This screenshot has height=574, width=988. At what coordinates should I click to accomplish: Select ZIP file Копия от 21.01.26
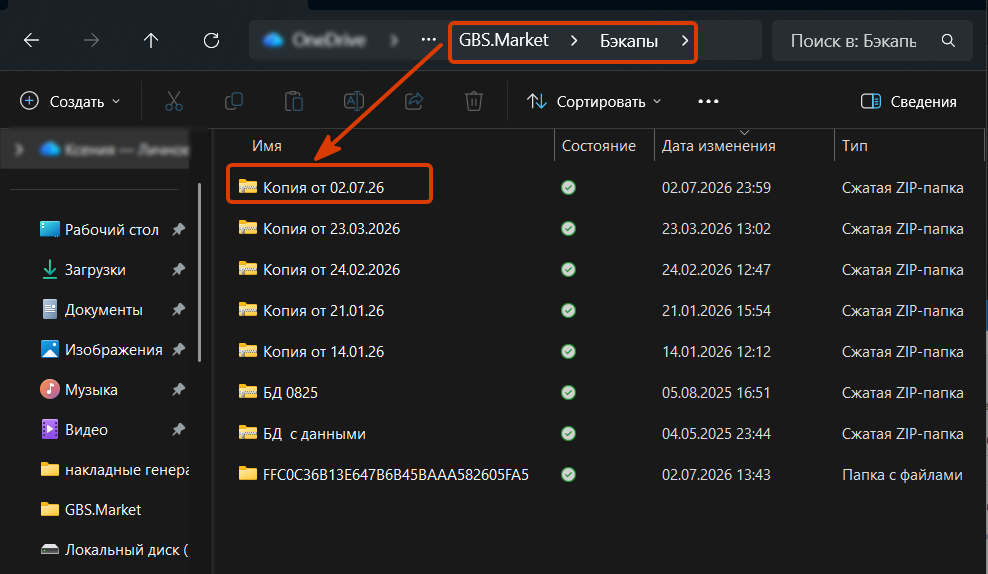323,311
